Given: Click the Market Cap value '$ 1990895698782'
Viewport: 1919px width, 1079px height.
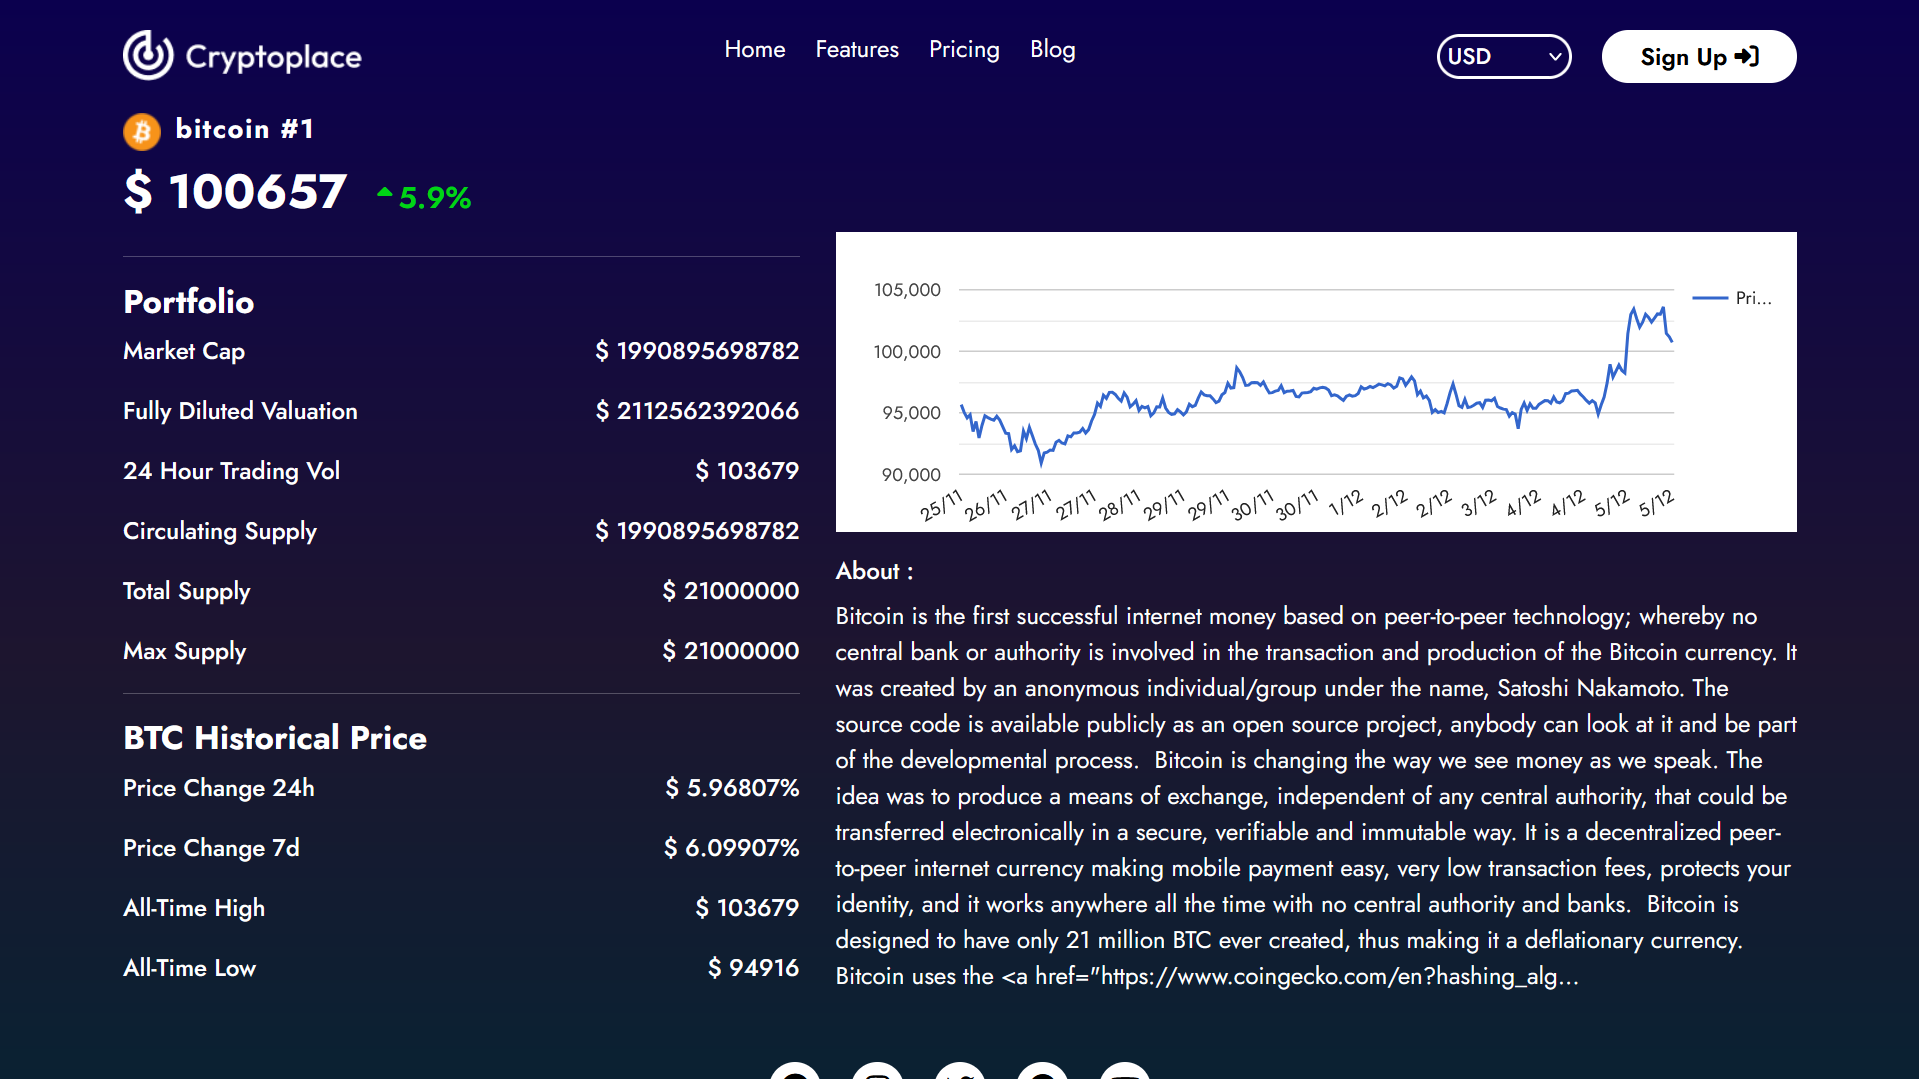Looking at the screenshot, I should (x=697, y=351).
